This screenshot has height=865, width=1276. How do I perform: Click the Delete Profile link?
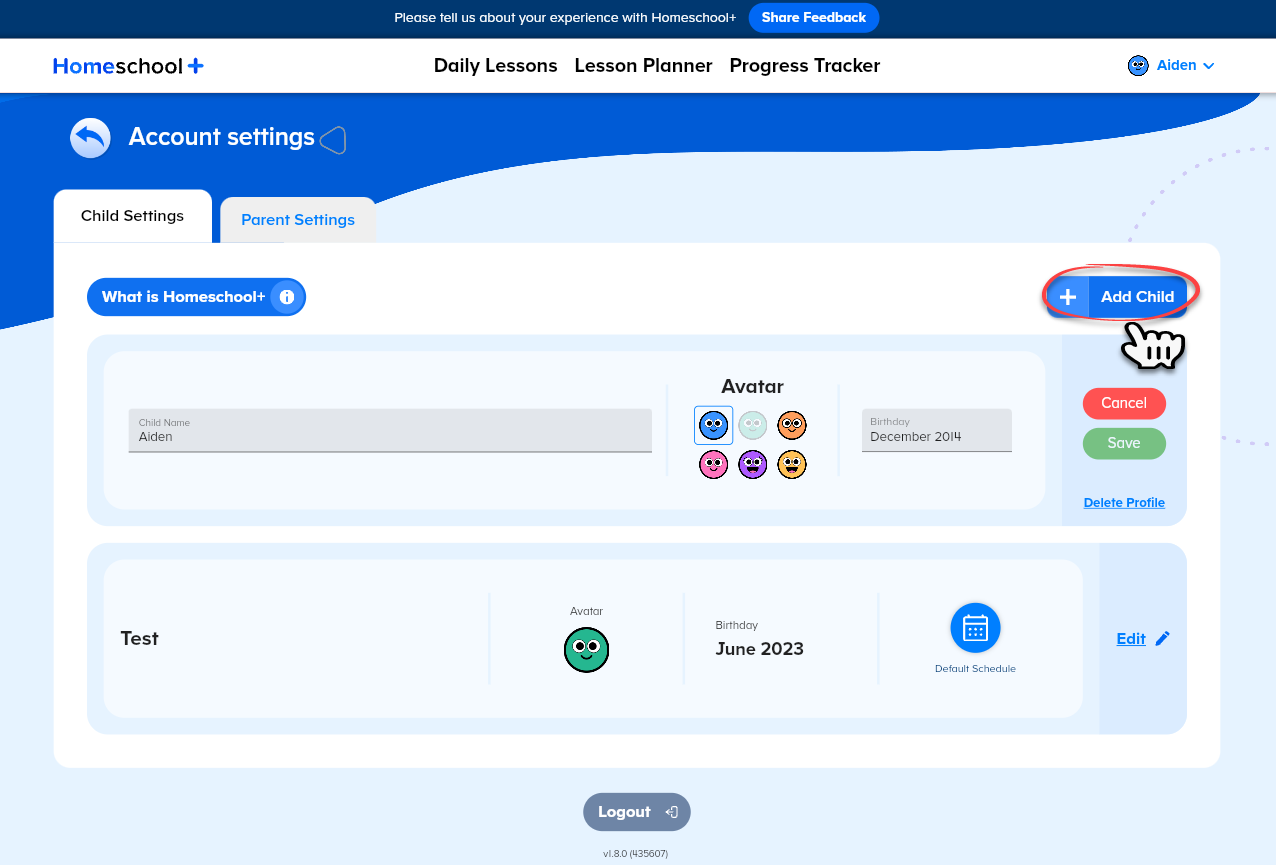click(1124, 503)
